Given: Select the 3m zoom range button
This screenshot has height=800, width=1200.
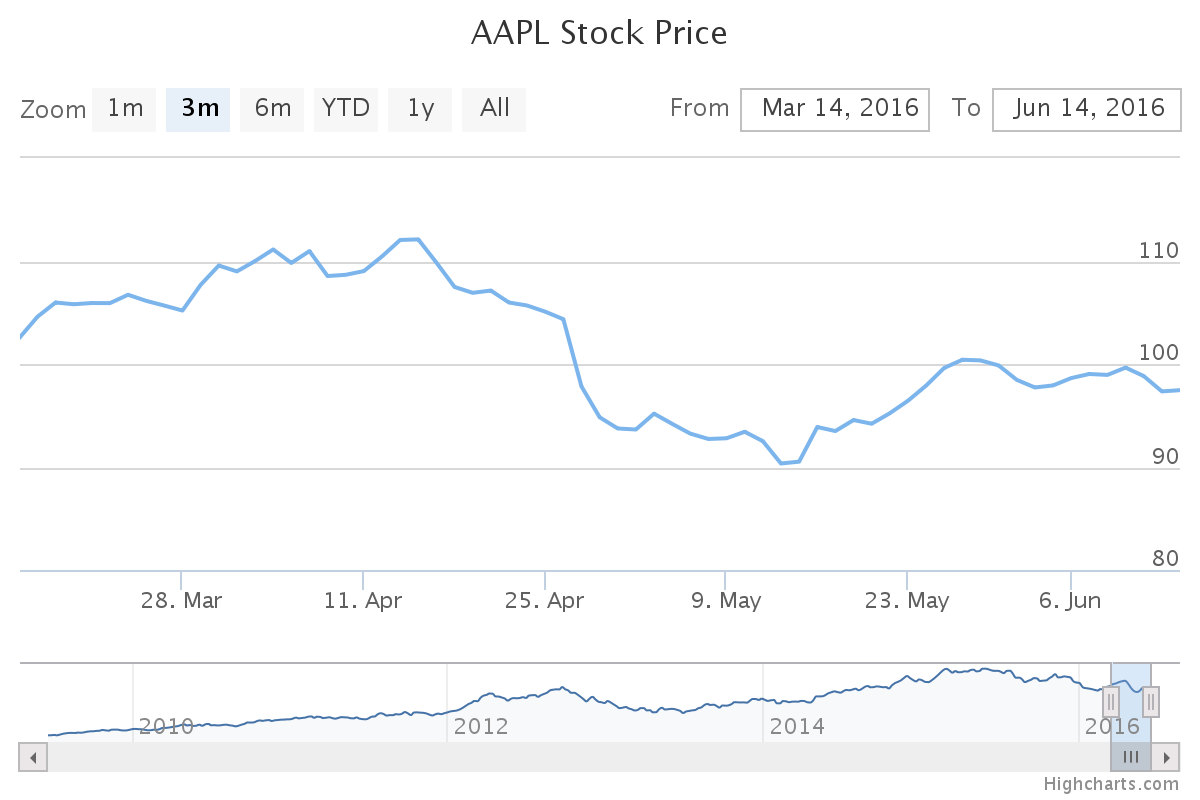Looking at the screenshot, I should click(x=199, y=109).
